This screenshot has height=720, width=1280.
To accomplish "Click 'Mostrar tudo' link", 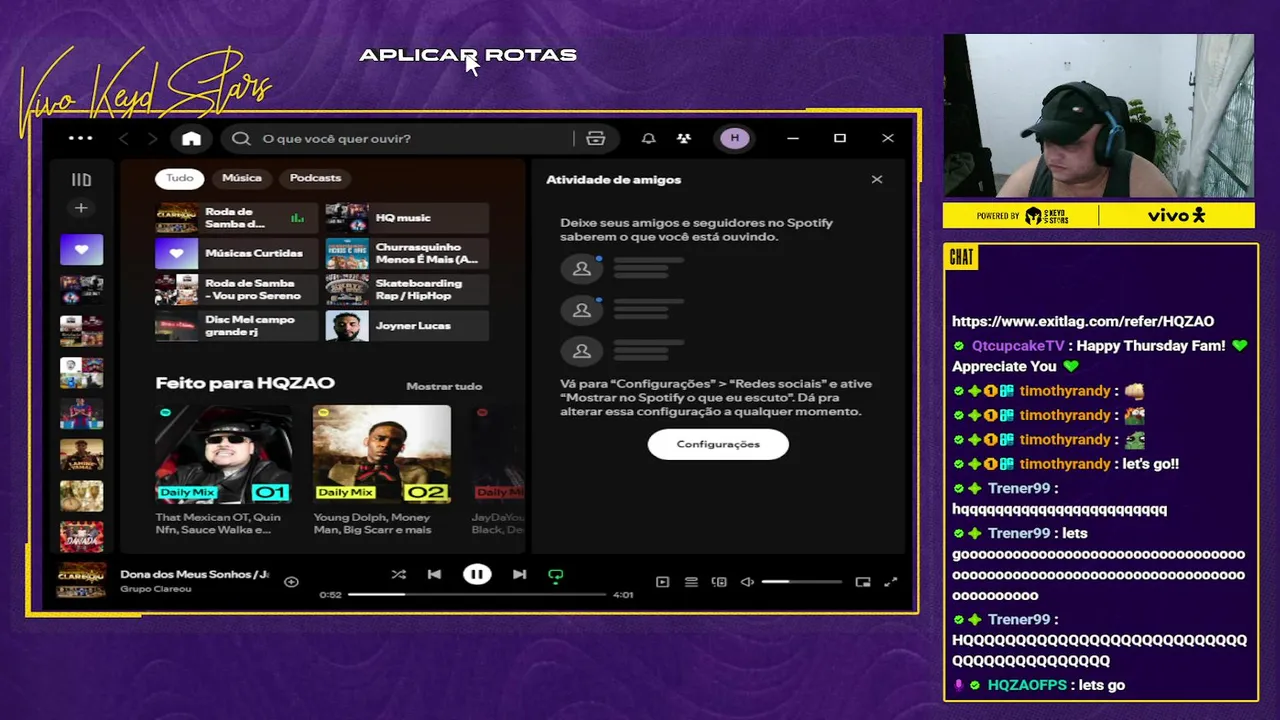I will click(444, 386).
